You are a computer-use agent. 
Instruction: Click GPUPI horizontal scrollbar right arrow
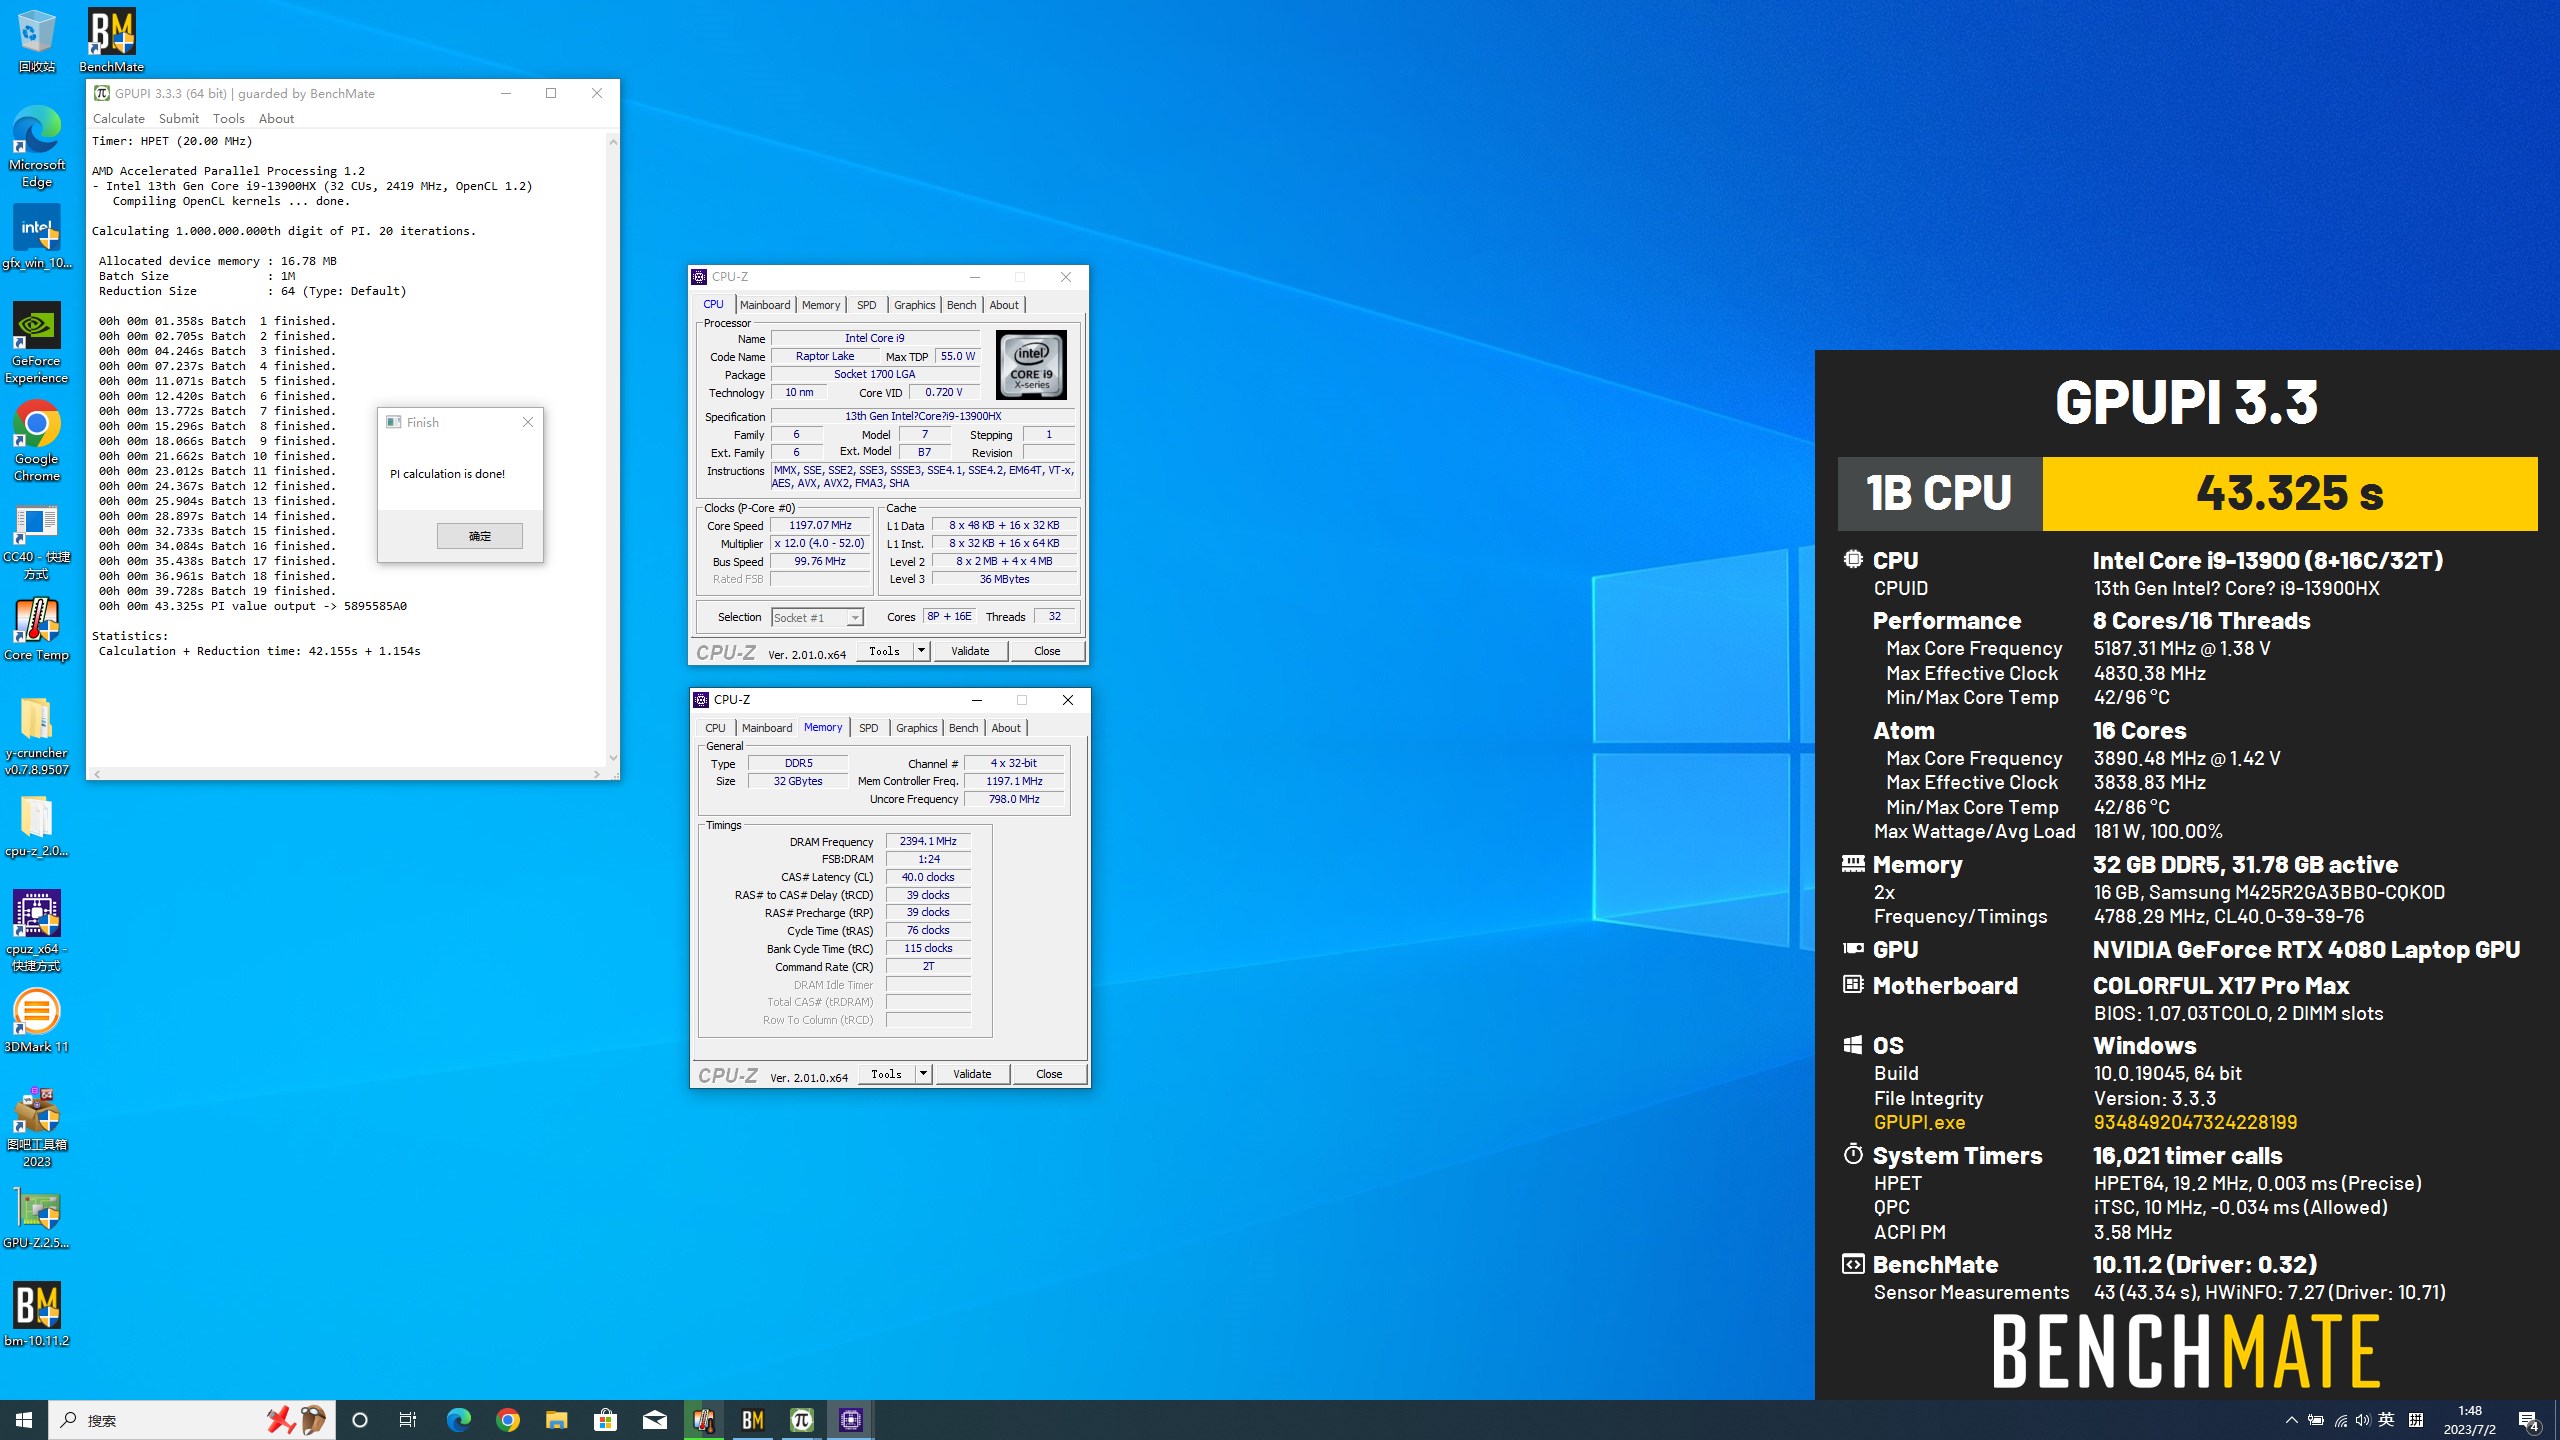point(597,774)
